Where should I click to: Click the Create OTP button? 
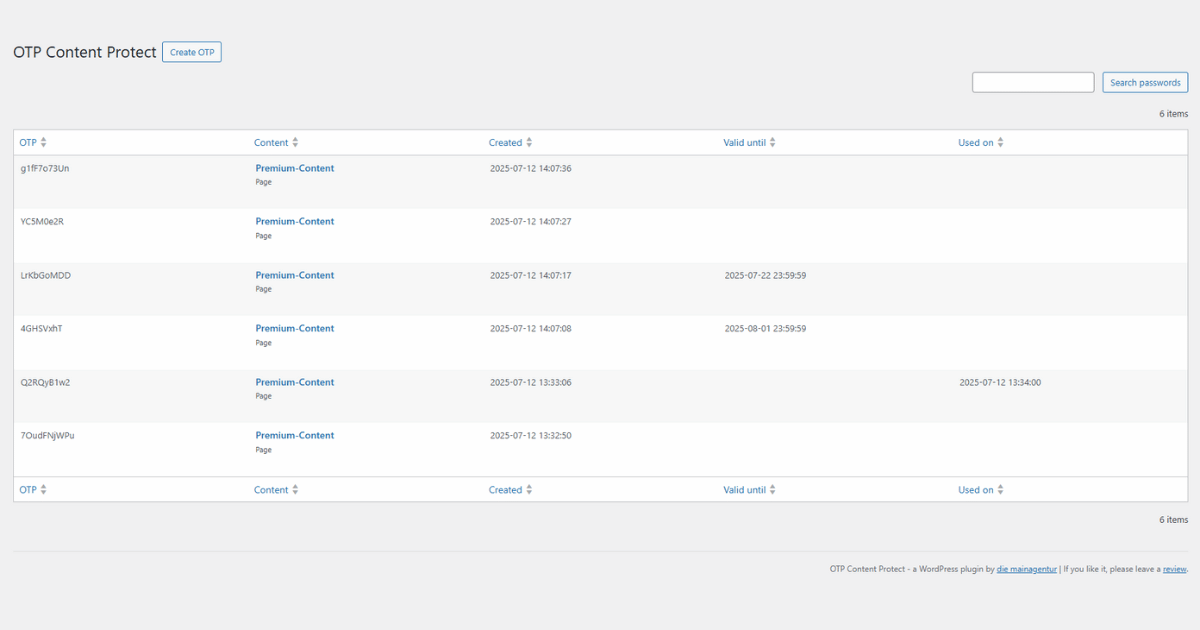(192, 52)
